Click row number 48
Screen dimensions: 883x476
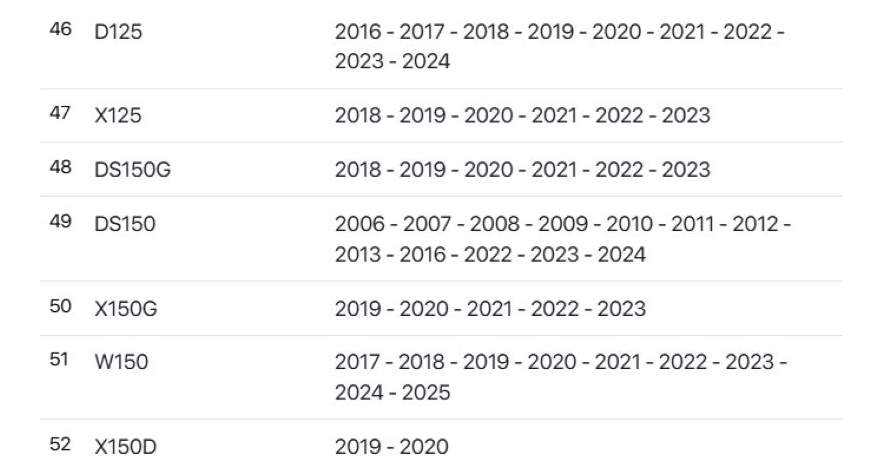pos(59,168)
